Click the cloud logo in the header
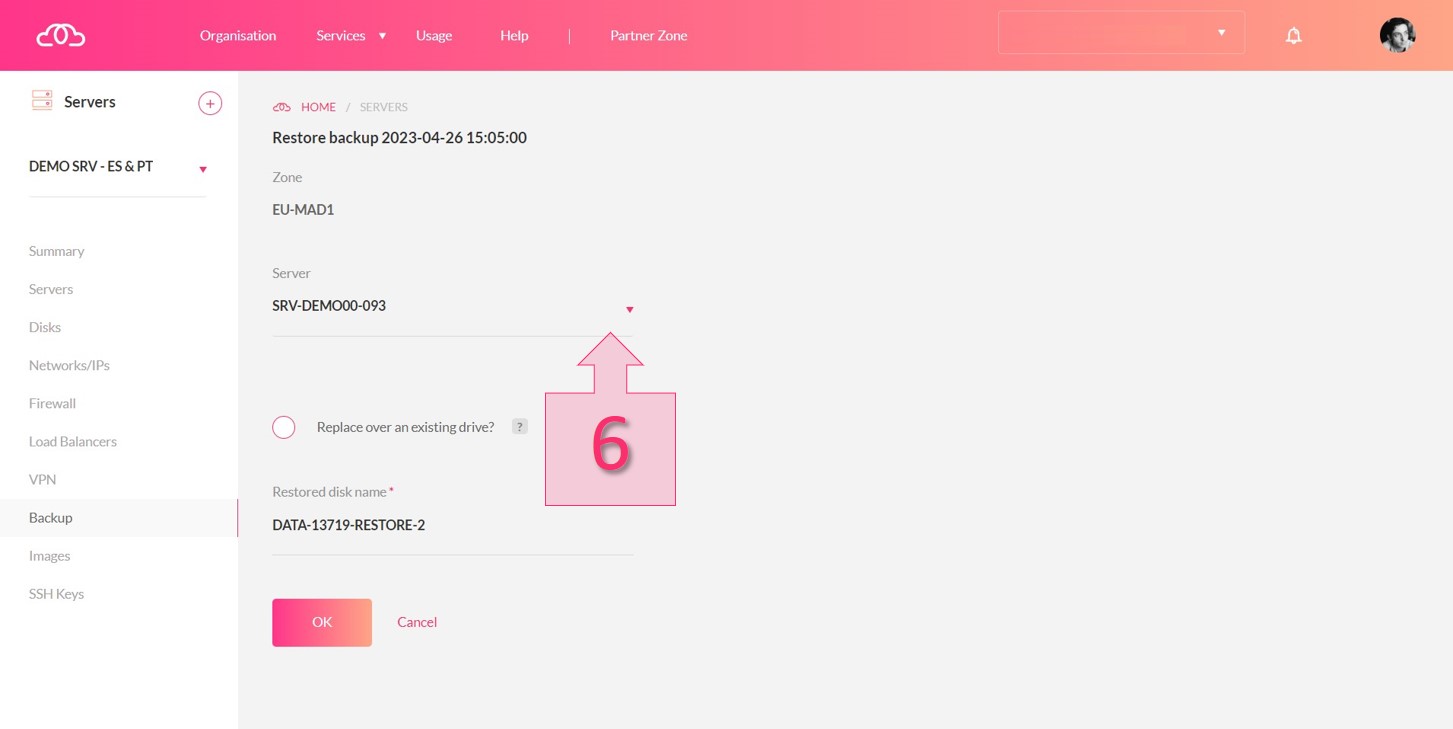The height and width of the screenshot is (729, 1453). click(x=61, y=36)
